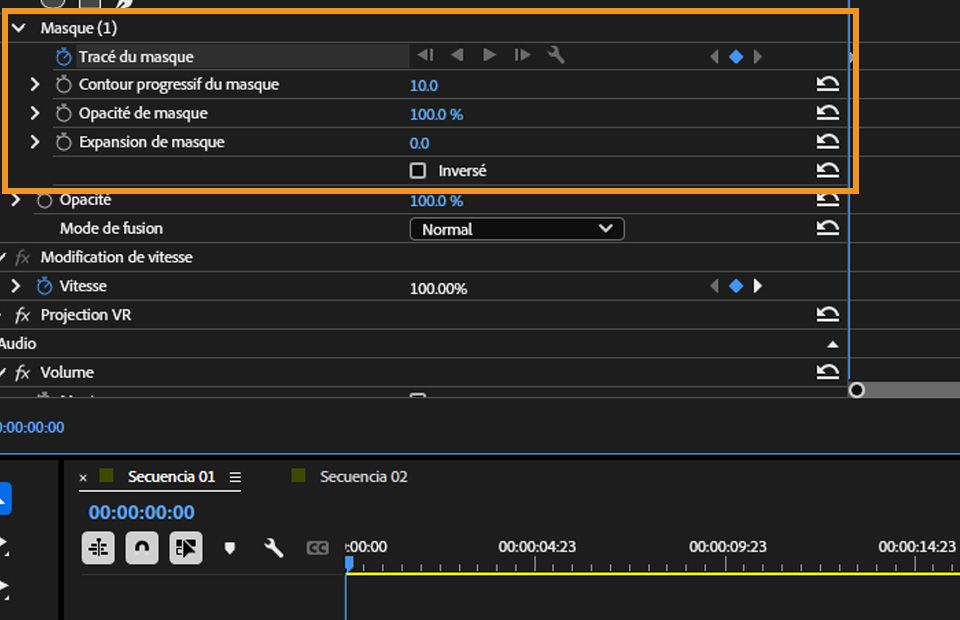Go to next keyframe for Tracé du masque

pos(758,57)
